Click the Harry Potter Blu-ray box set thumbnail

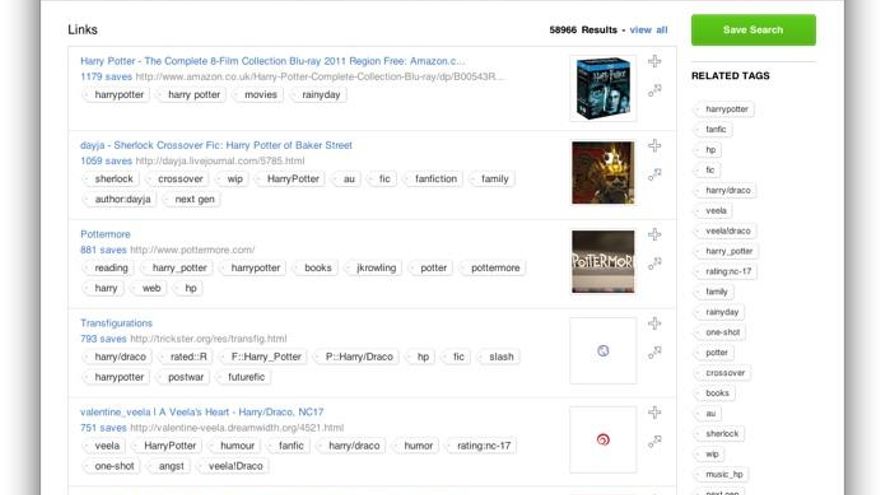[603, 88]
